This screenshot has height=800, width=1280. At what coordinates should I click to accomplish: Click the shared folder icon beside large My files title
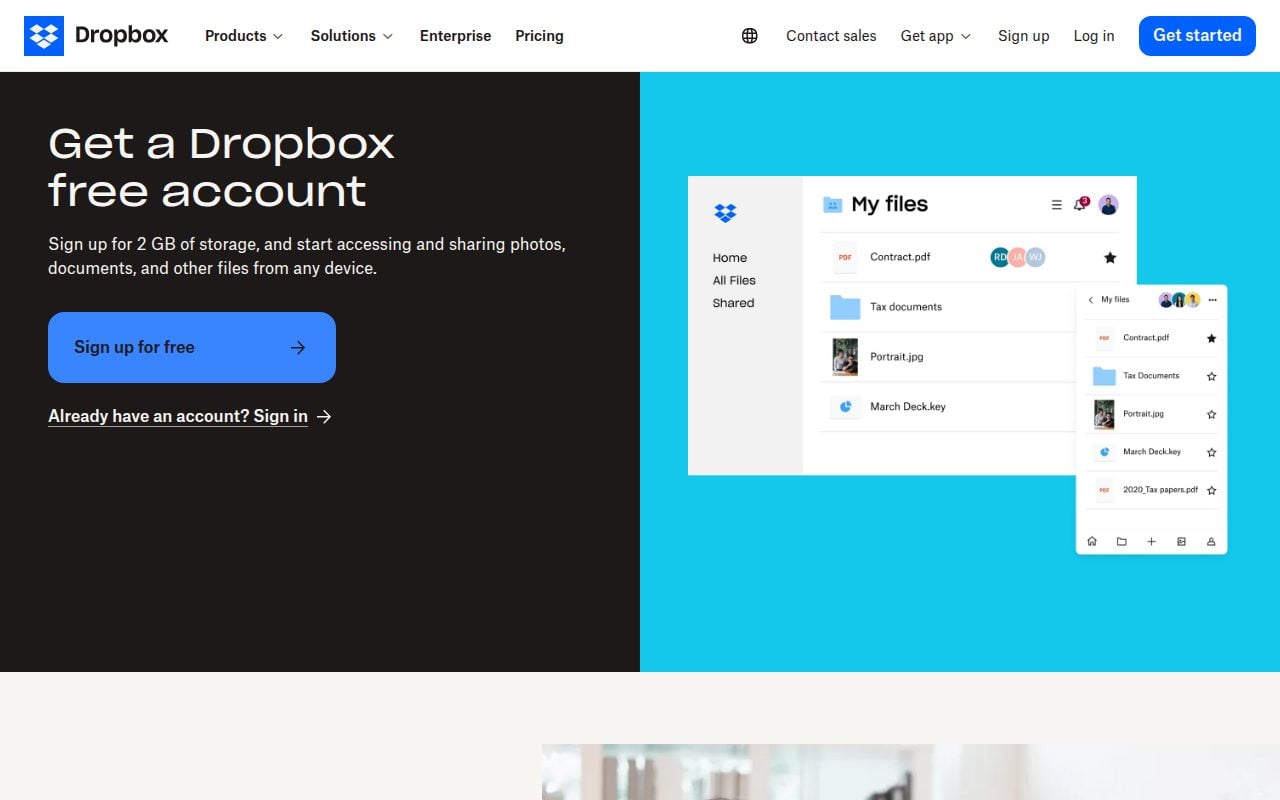(832, 204)
